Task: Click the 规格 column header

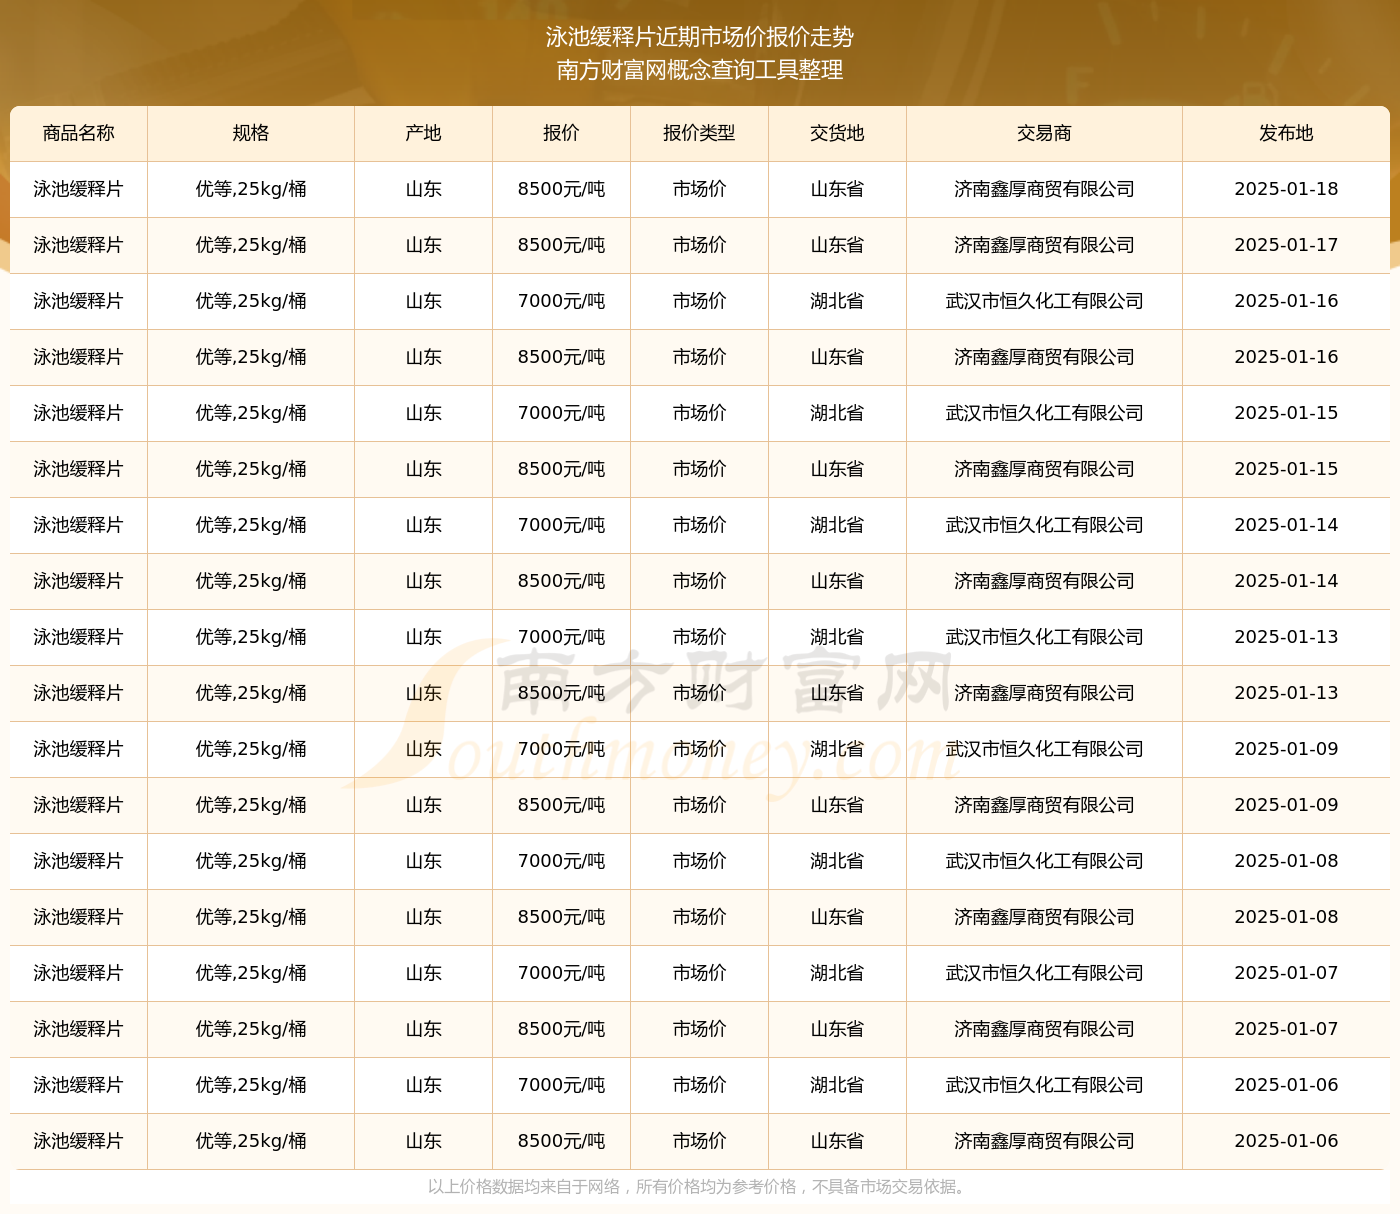Action: (251, 133)
